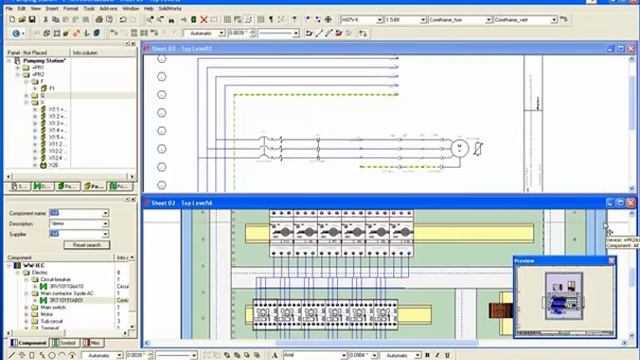
Task: Open the Window menu
Action: tap(131, 9)
